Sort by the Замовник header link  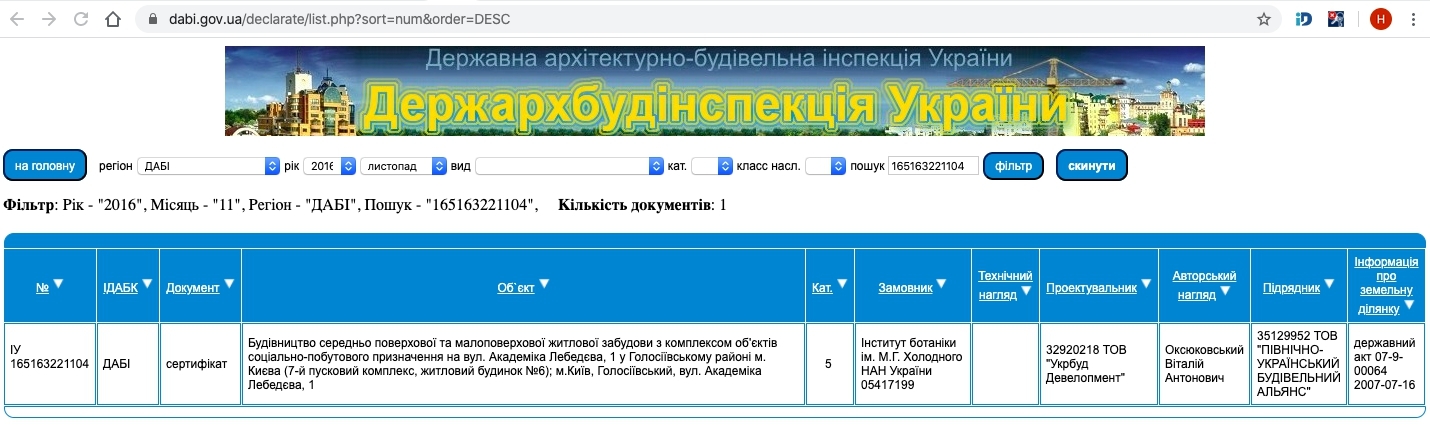[906, 288]
